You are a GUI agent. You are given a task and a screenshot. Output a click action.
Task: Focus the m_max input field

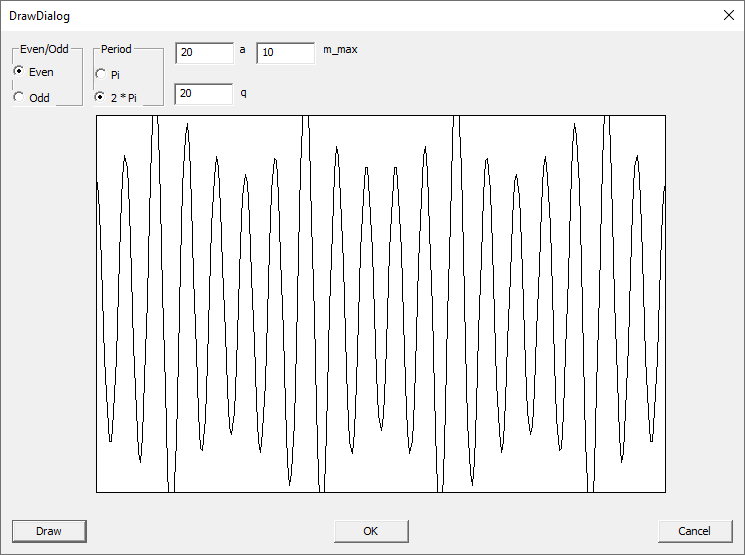285,52
